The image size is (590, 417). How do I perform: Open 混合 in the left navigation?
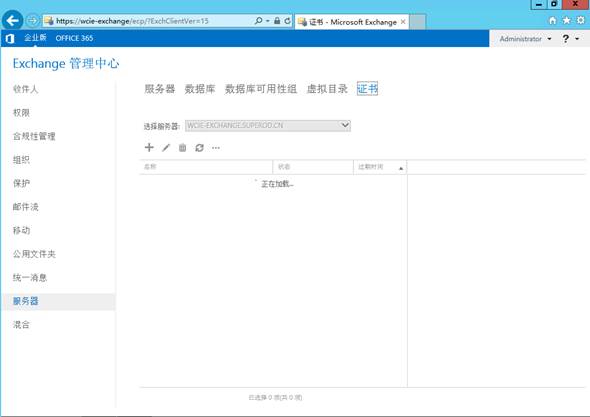click(x=21, y=325)
